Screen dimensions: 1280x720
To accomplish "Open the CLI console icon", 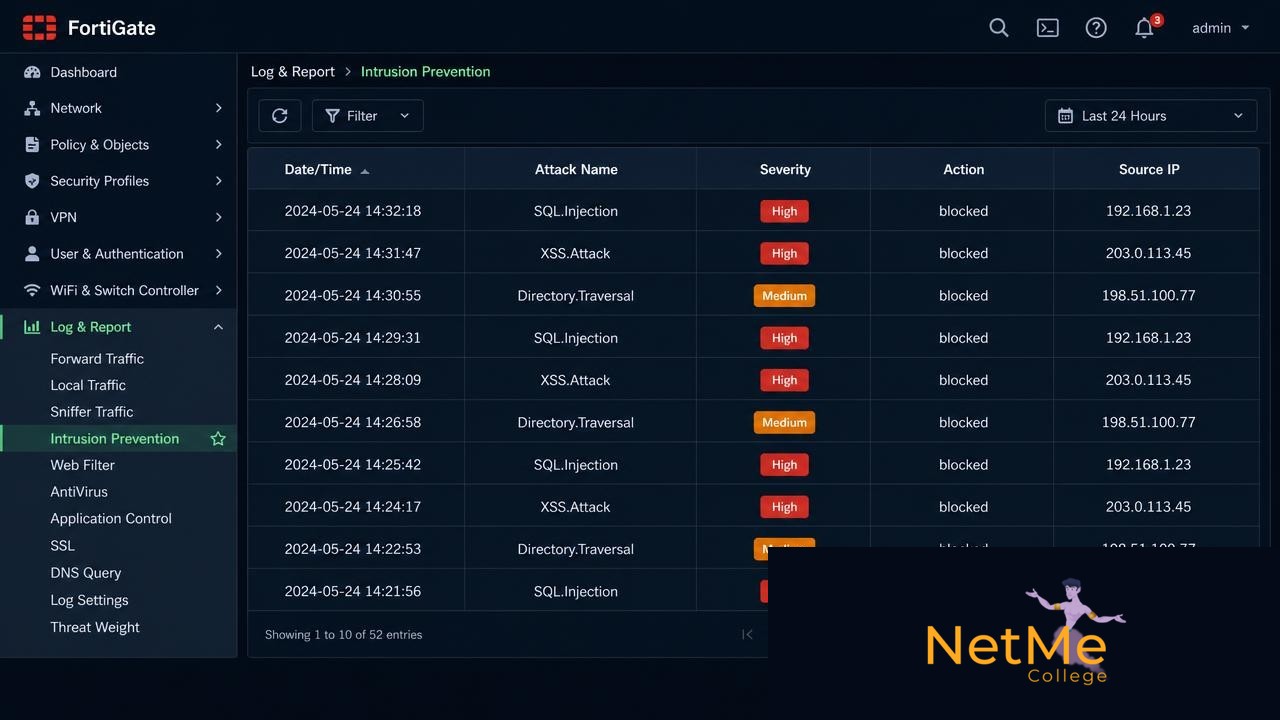I will point(1047,28).
